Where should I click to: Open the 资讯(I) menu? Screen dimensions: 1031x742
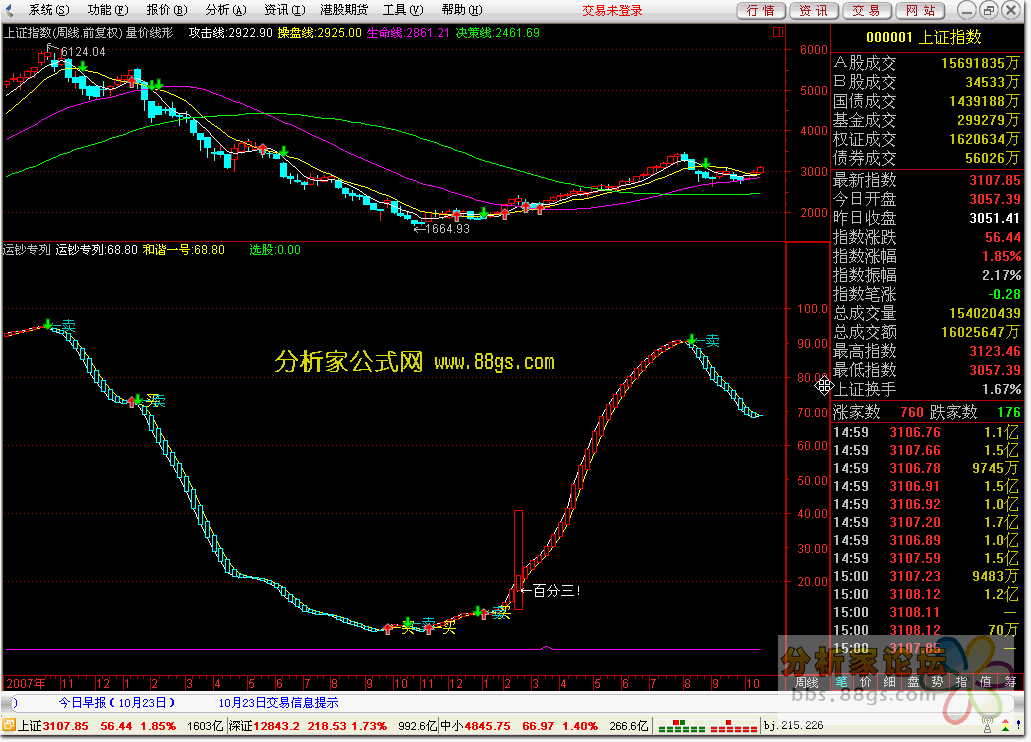point(285,10)
